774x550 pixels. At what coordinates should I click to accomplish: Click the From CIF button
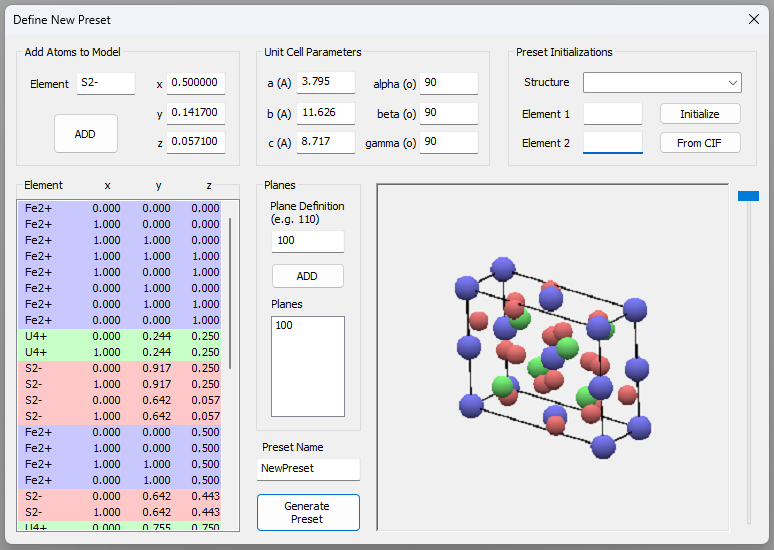[x=700, y=143]
